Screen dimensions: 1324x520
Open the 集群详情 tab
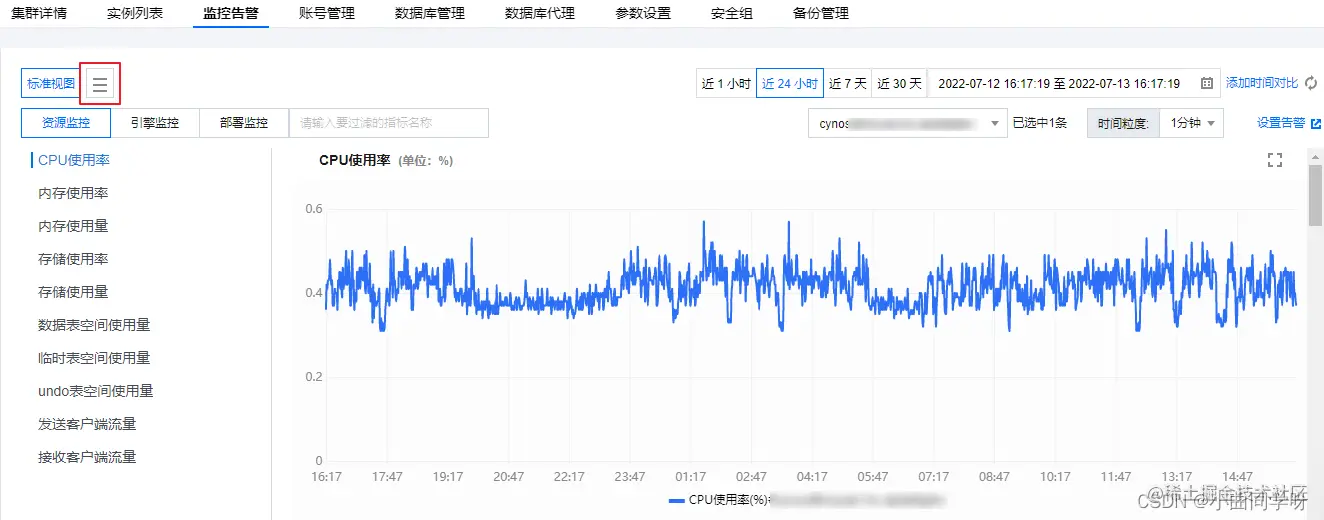39,14
